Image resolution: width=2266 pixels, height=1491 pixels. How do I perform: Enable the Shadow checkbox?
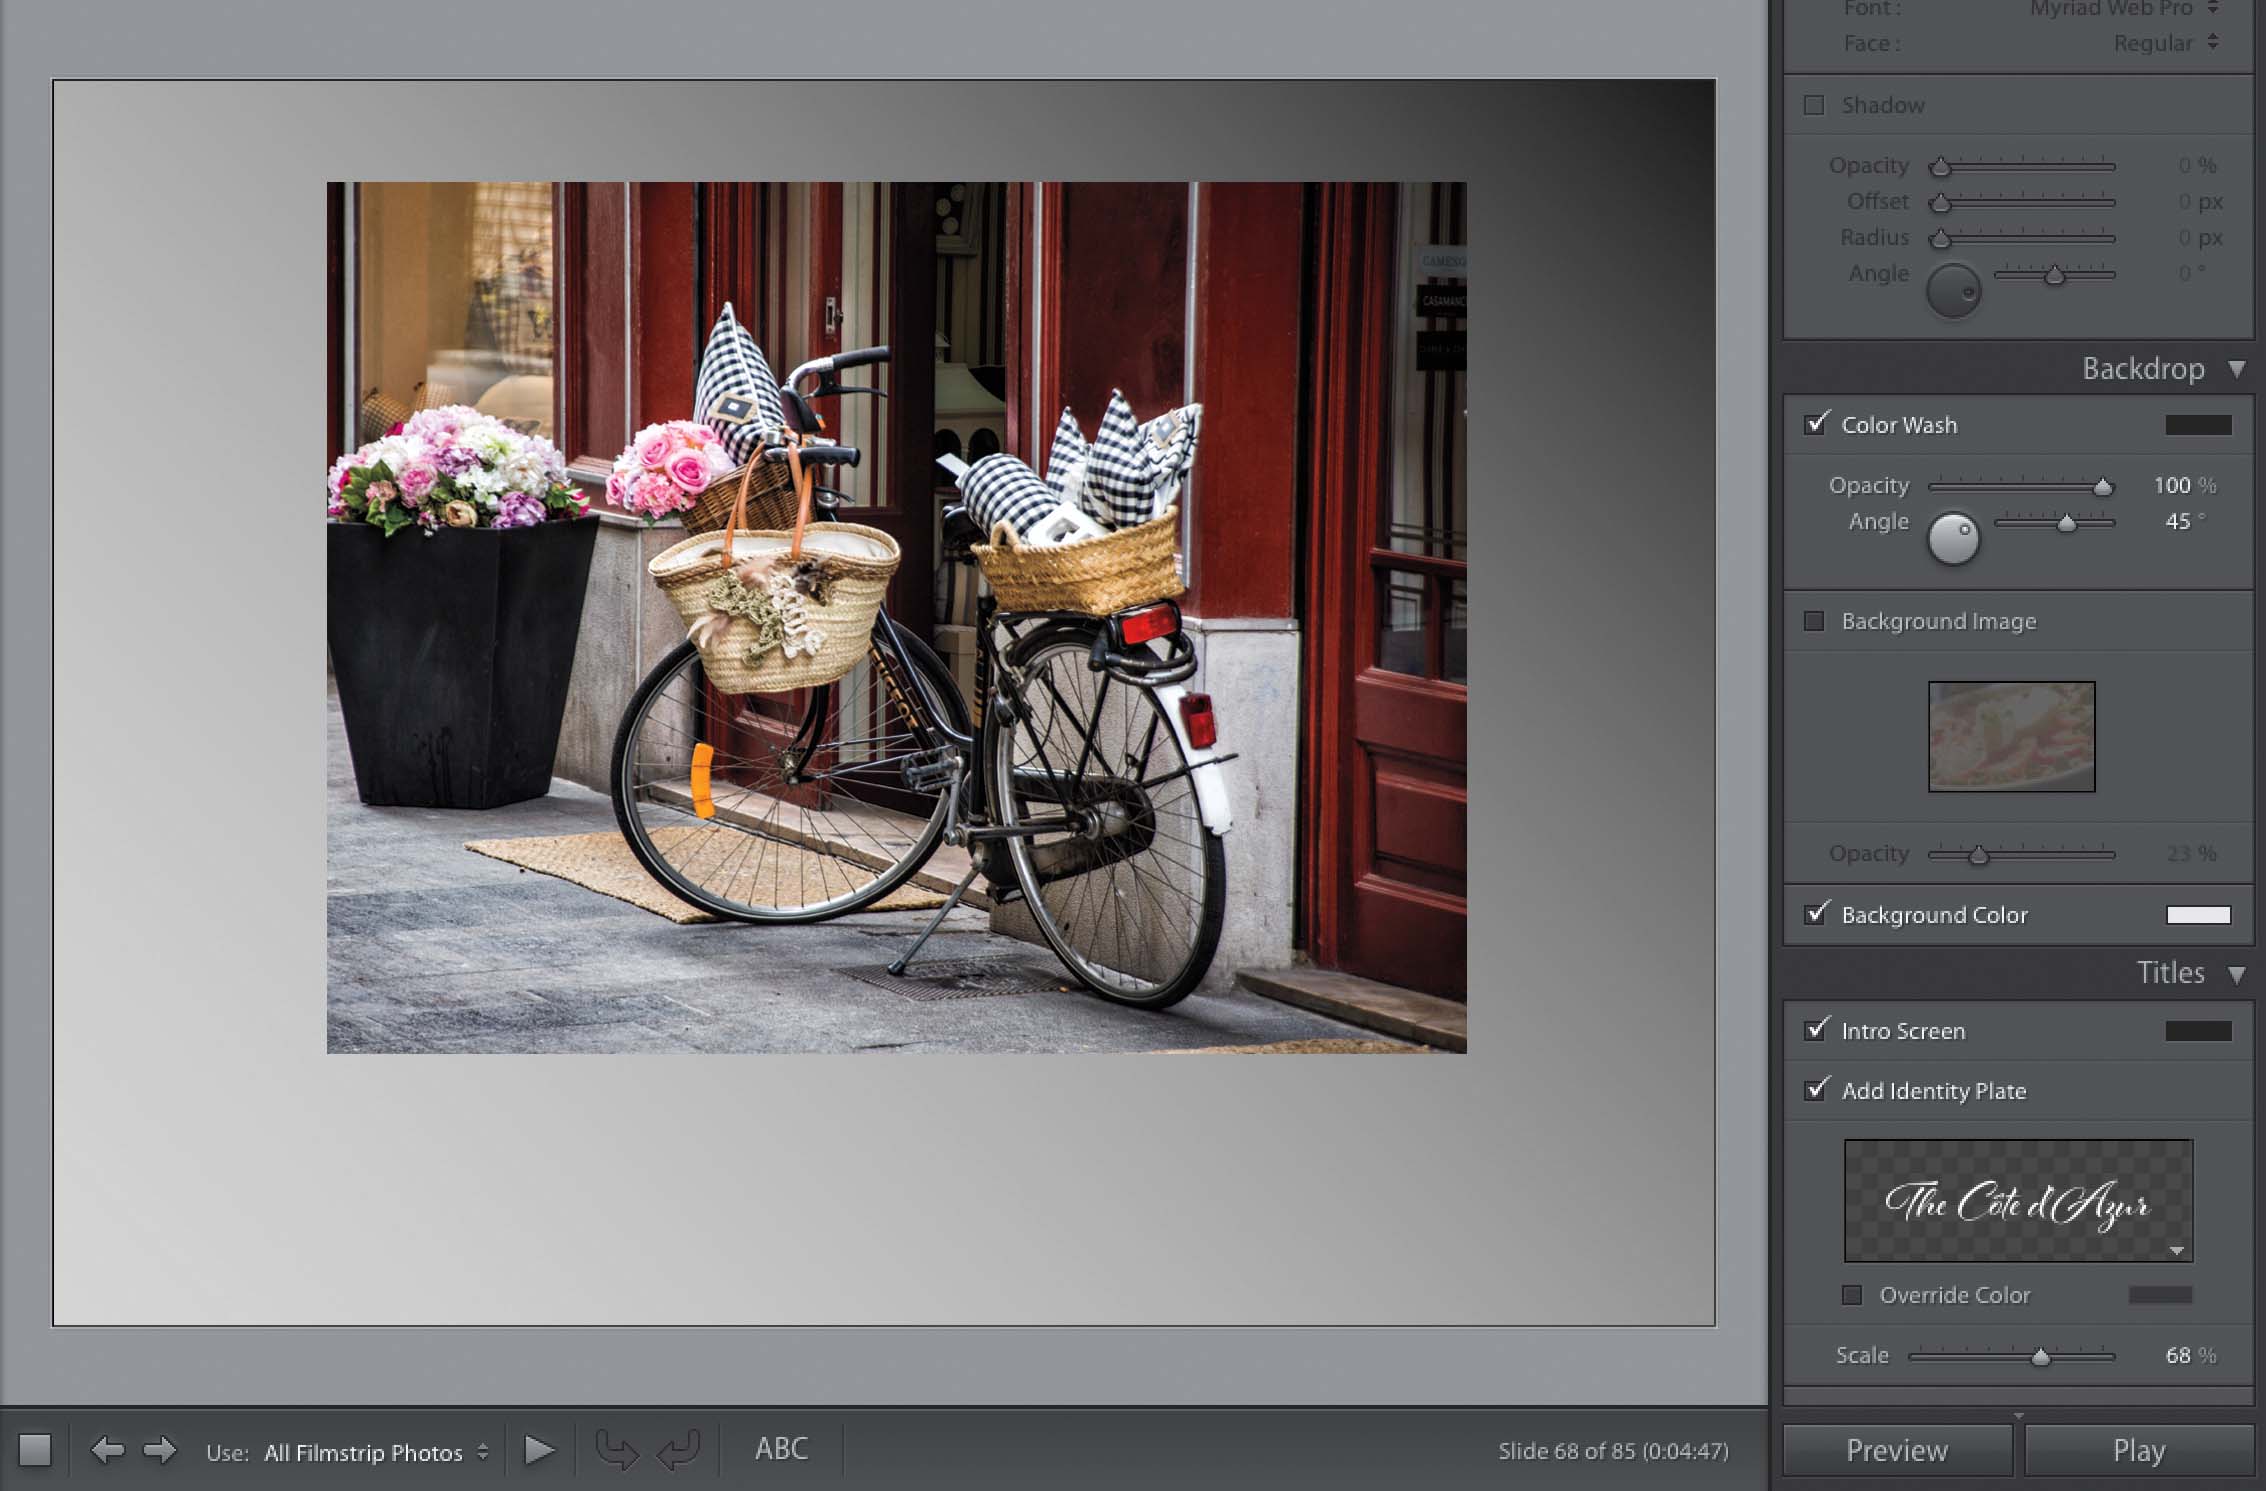click(x=1814, y=105)
